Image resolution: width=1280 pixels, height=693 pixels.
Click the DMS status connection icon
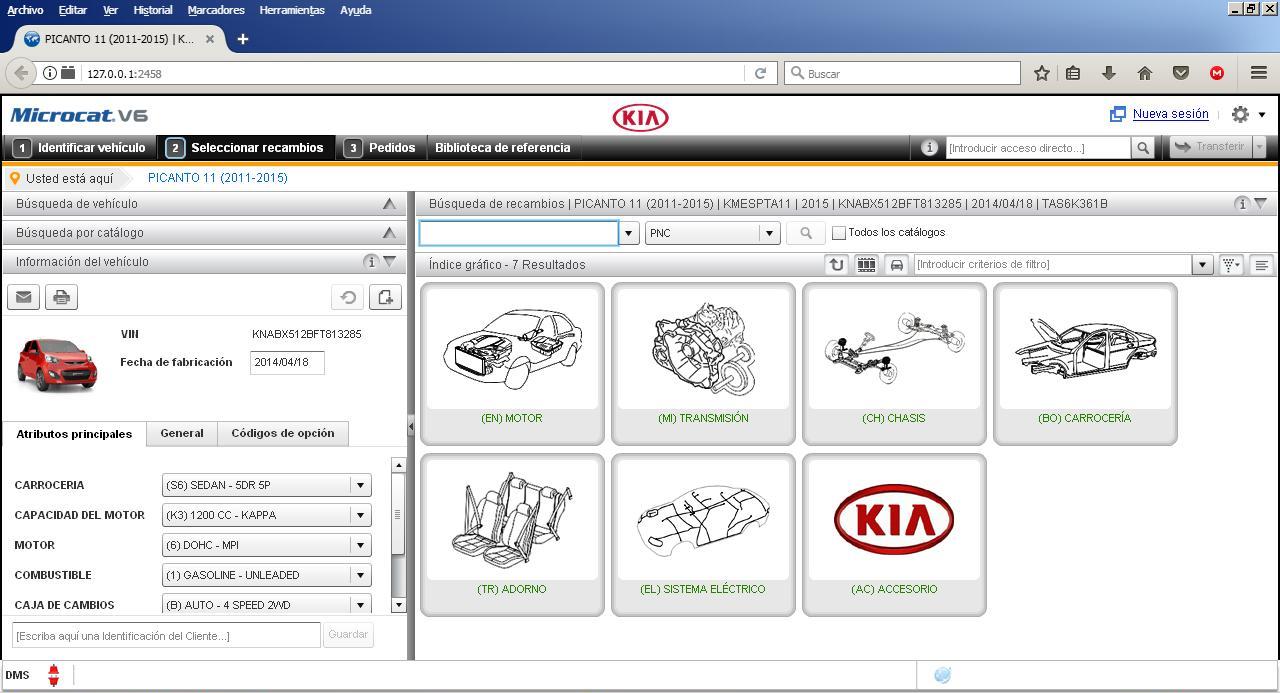pyautogui.click(x=53, y=675)
